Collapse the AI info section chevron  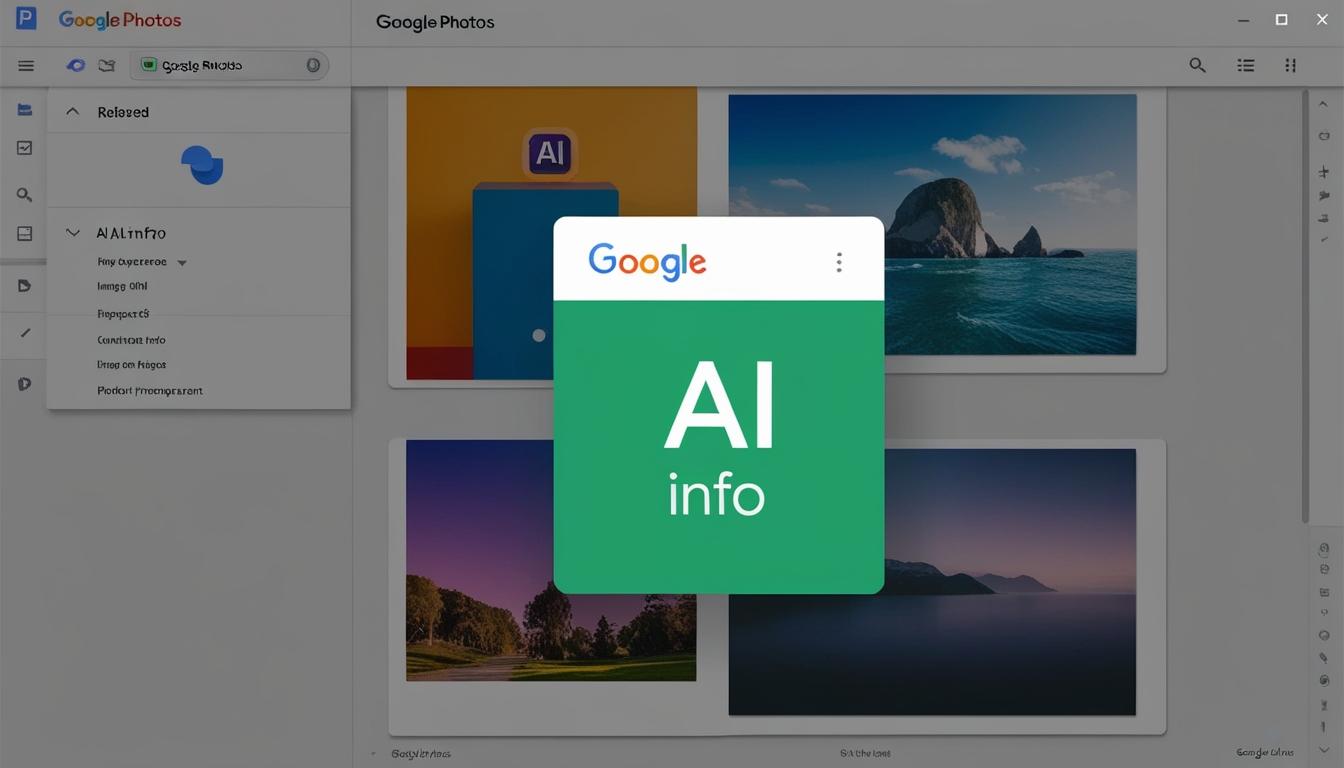[72, 233]
